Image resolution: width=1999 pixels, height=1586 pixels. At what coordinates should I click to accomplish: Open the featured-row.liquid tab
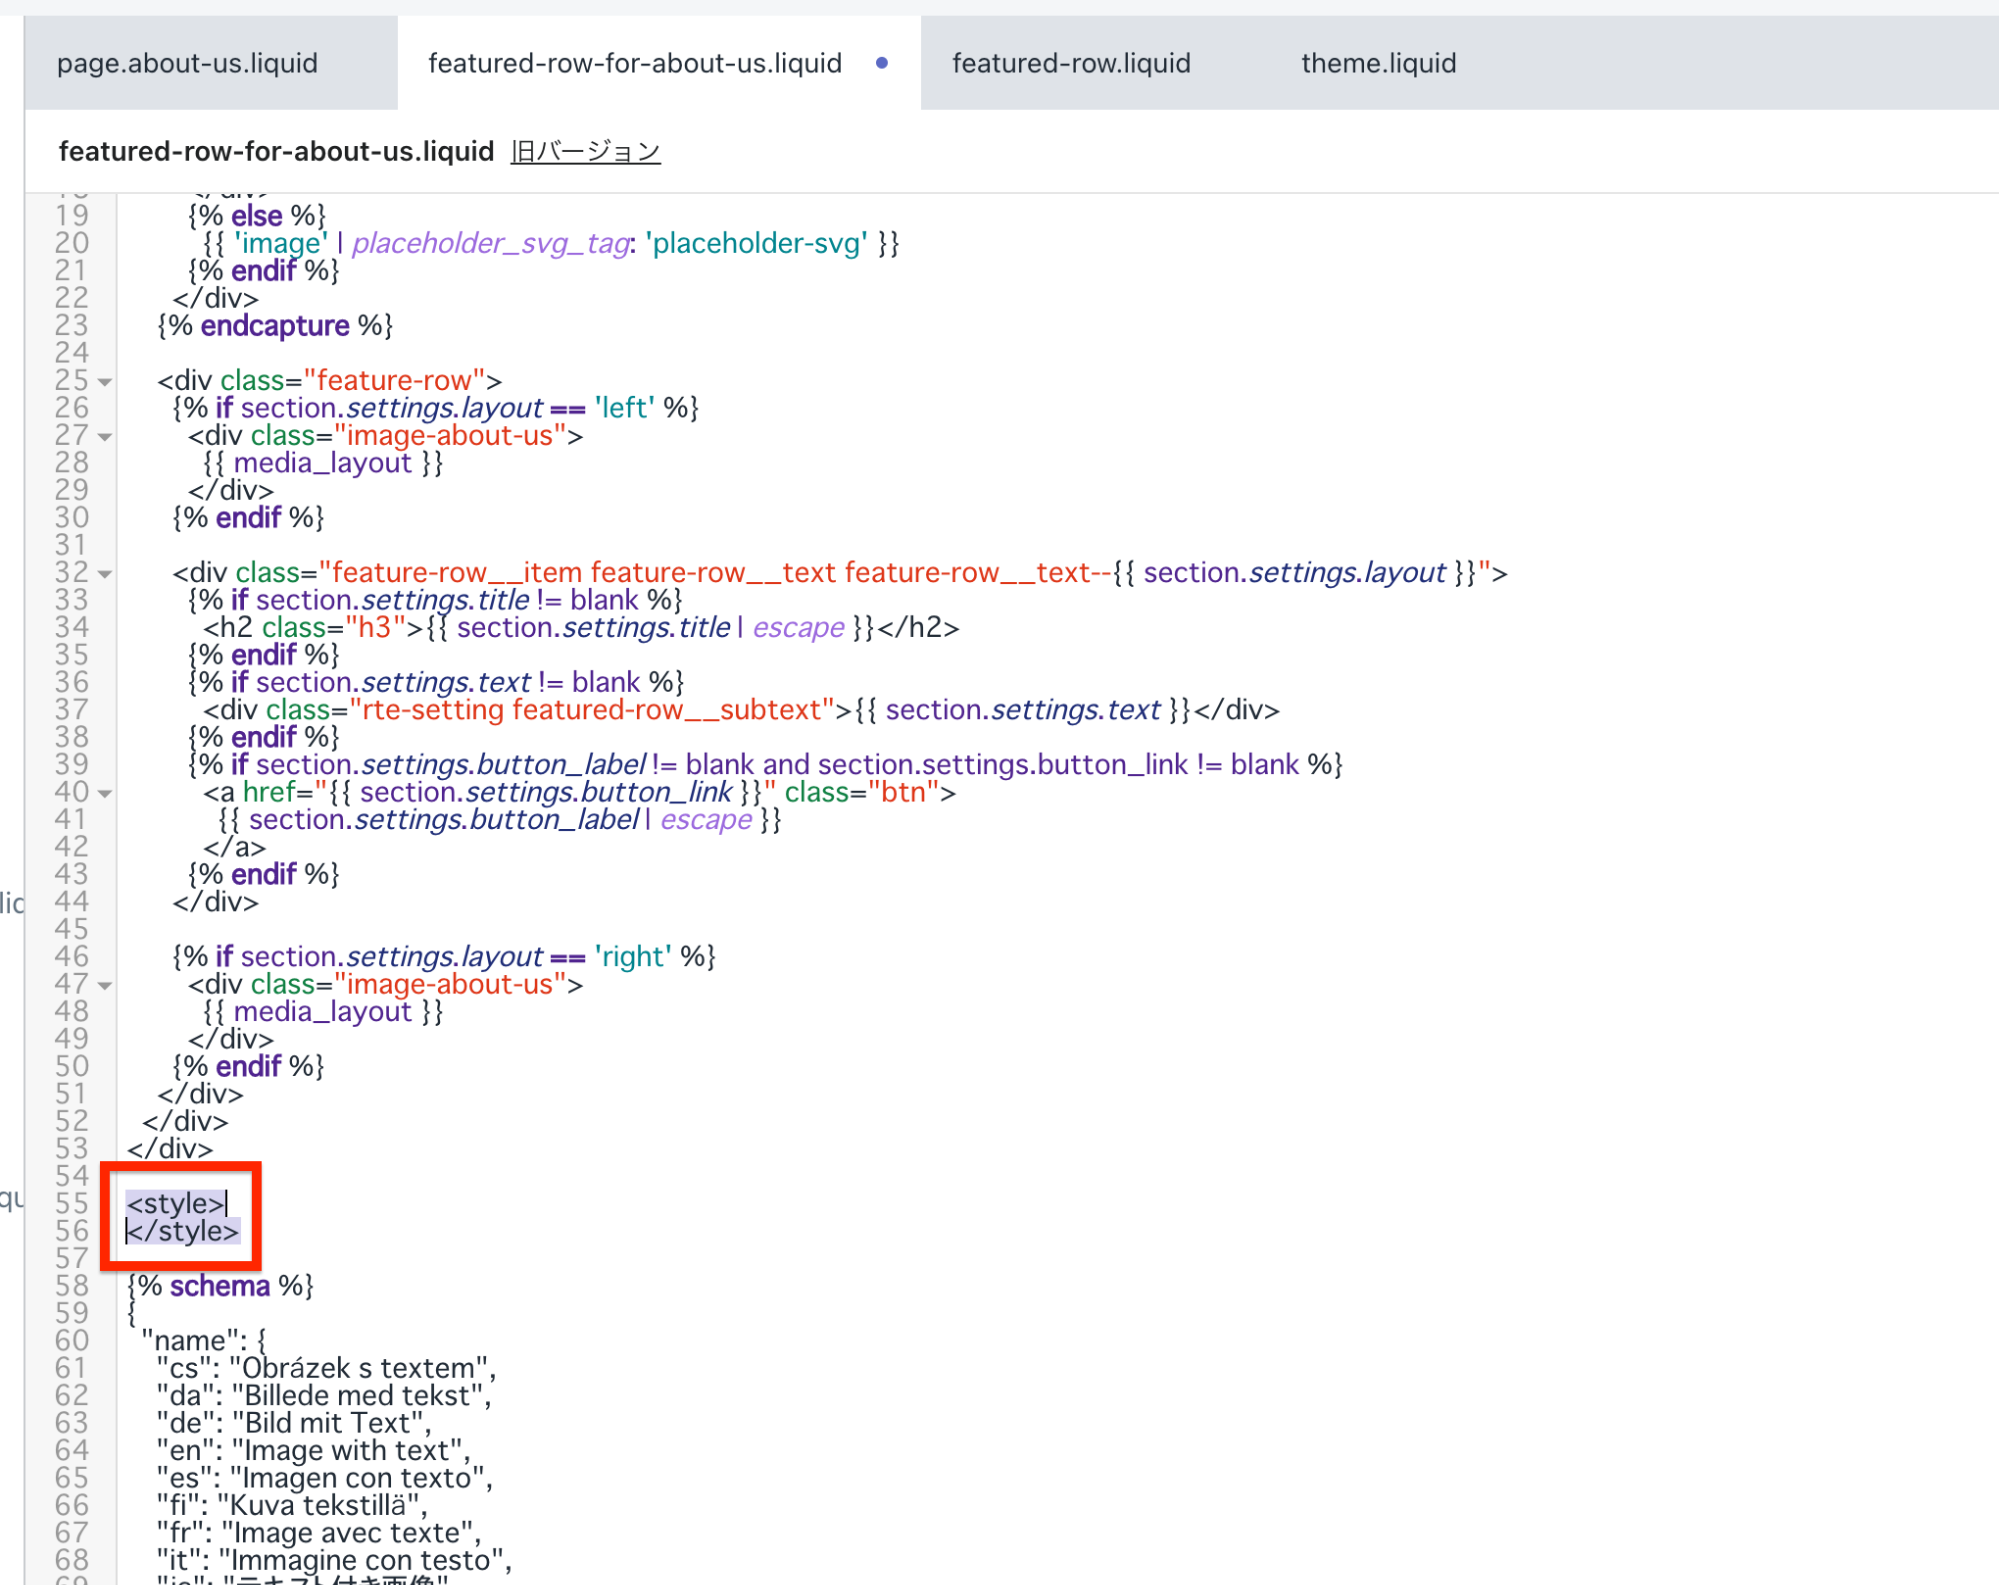click(x=1070, y=63)
